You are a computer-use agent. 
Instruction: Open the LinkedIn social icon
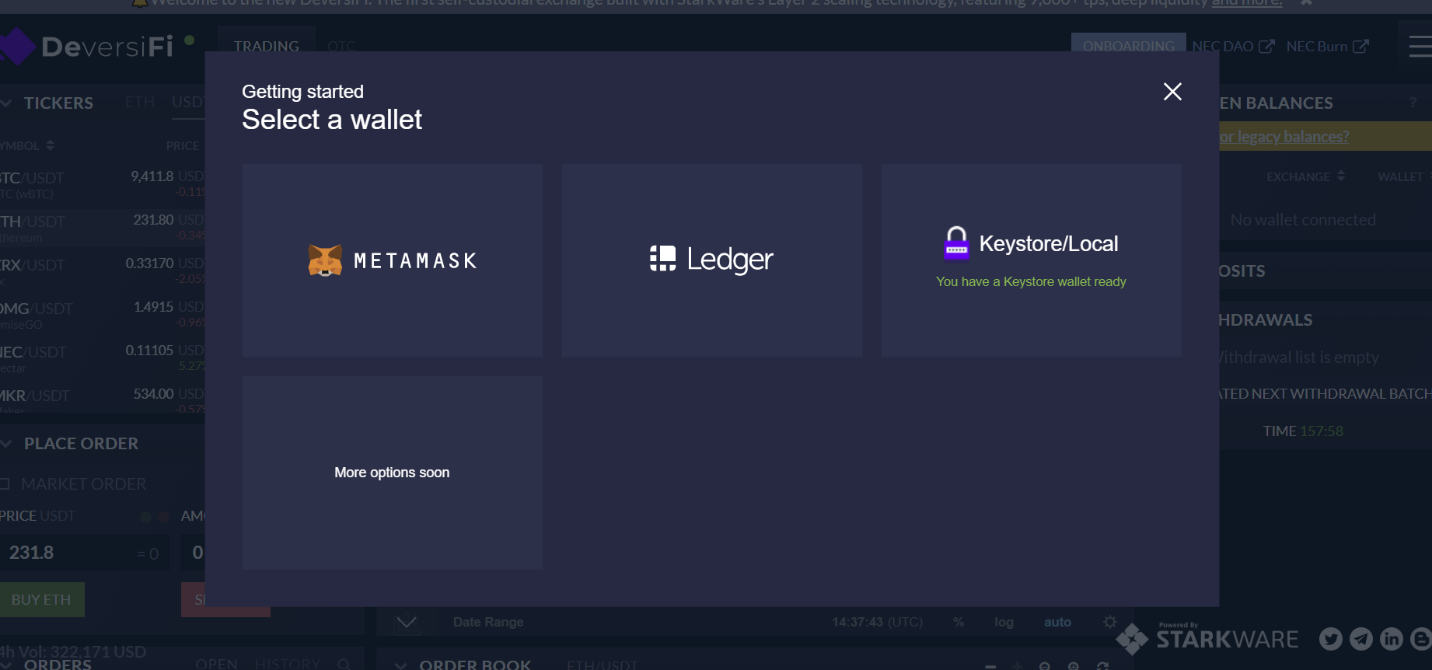1391,638
